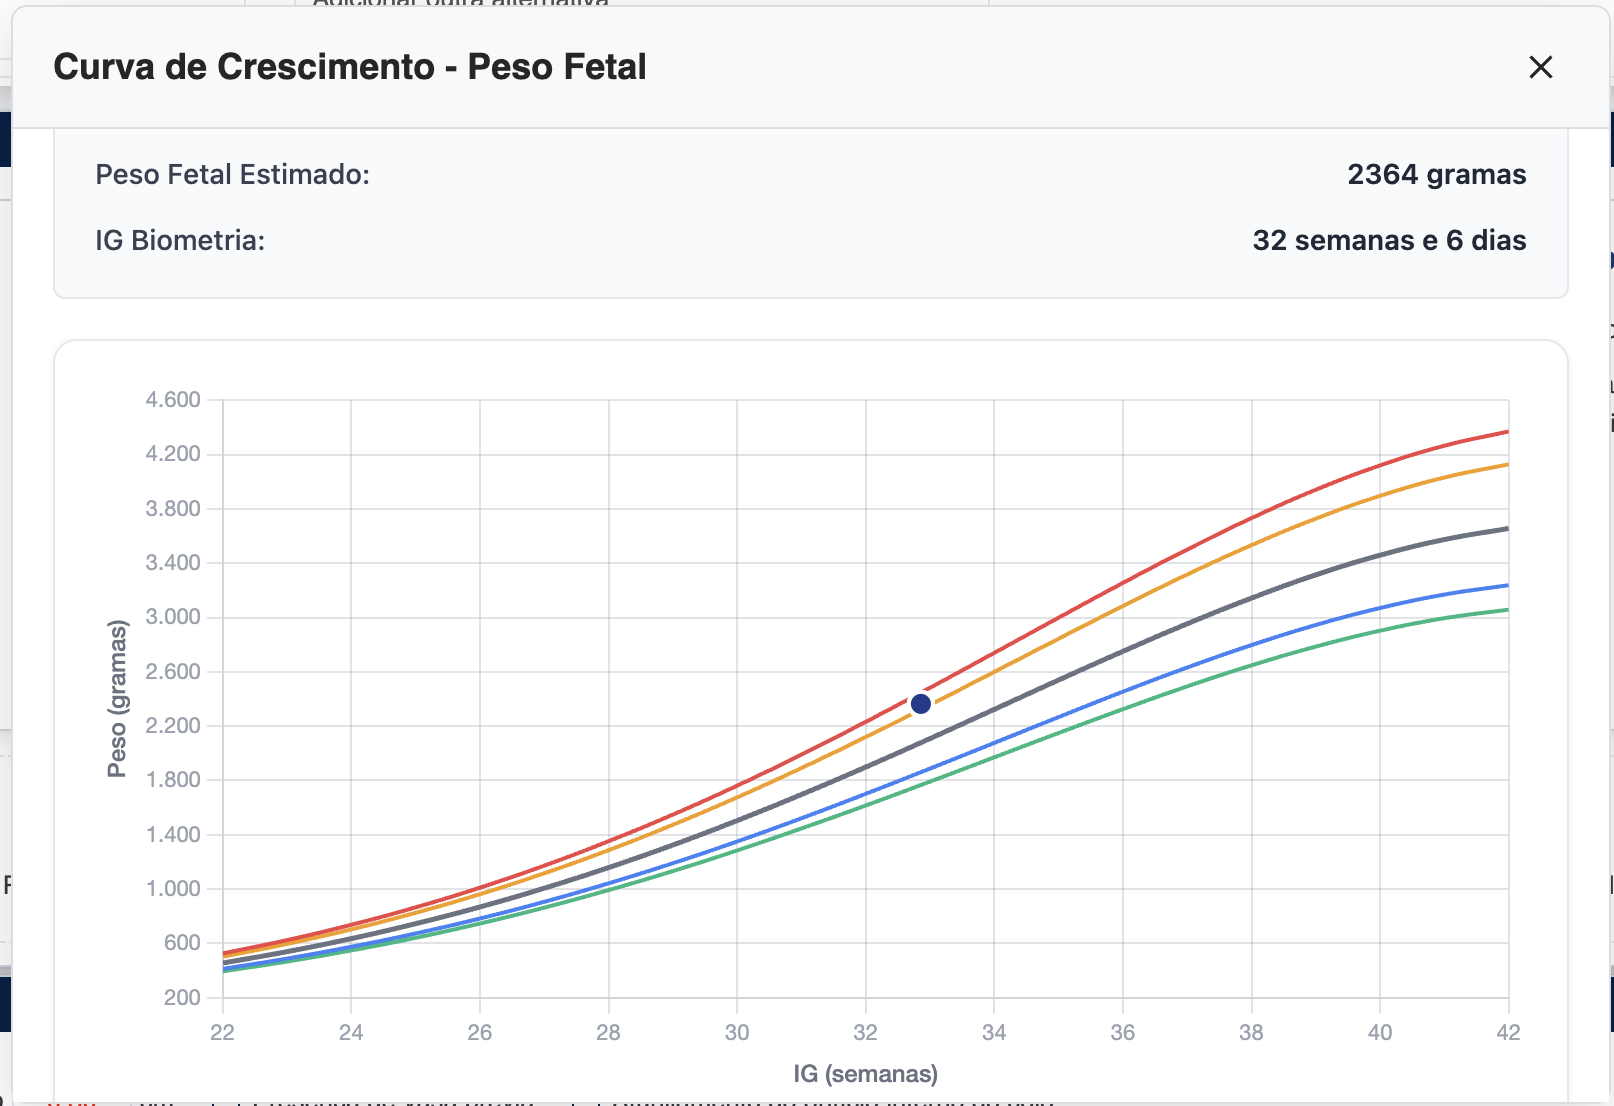
Task: Click the 4.600 y-axis tick label
Action: point(173,400)
